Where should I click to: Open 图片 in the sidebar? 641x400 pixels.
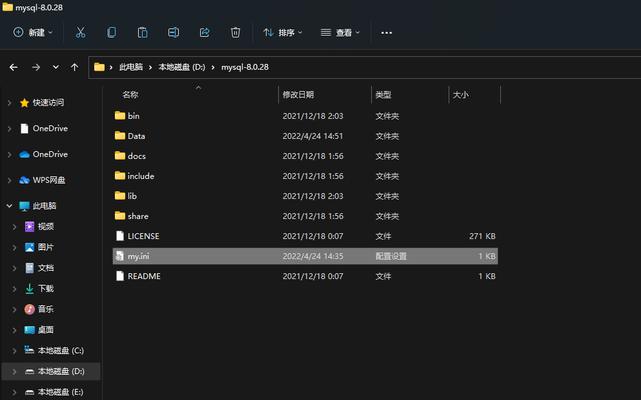pos(46,247)
